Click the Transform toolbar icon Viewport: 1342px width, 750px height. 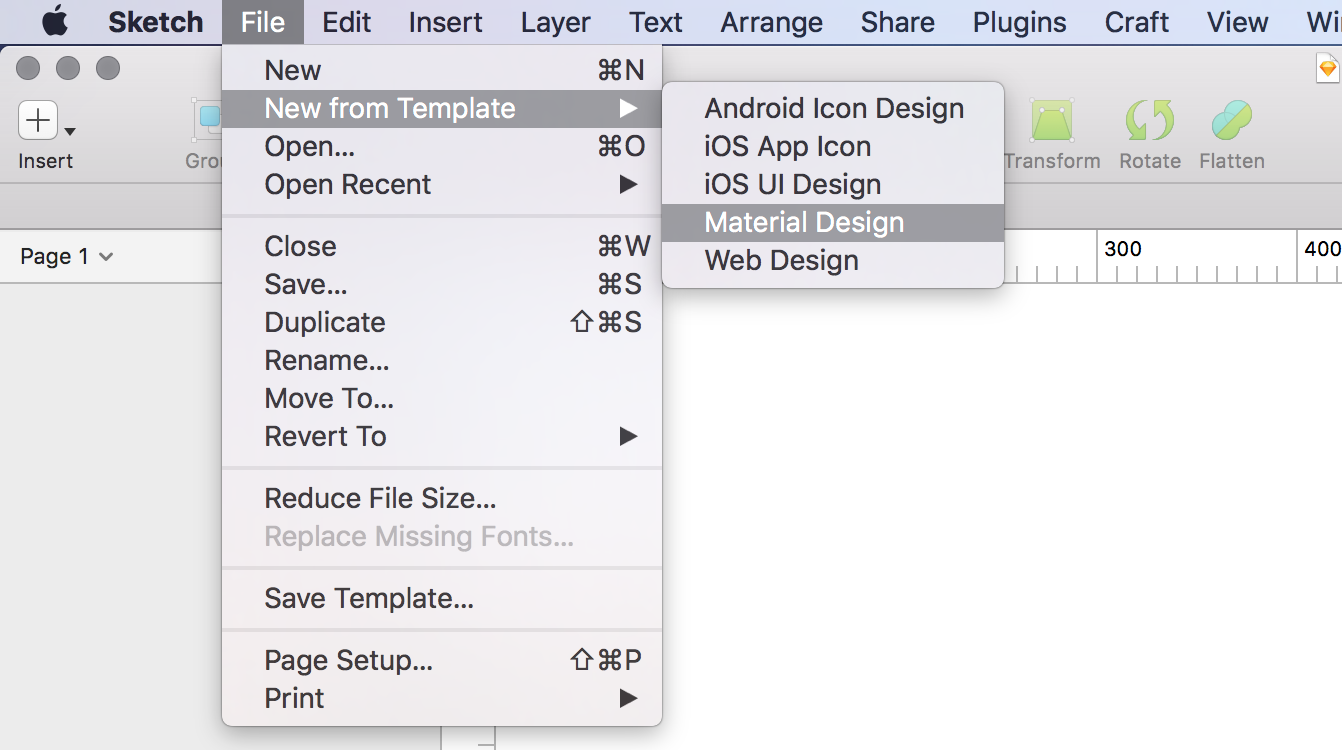1052,121
